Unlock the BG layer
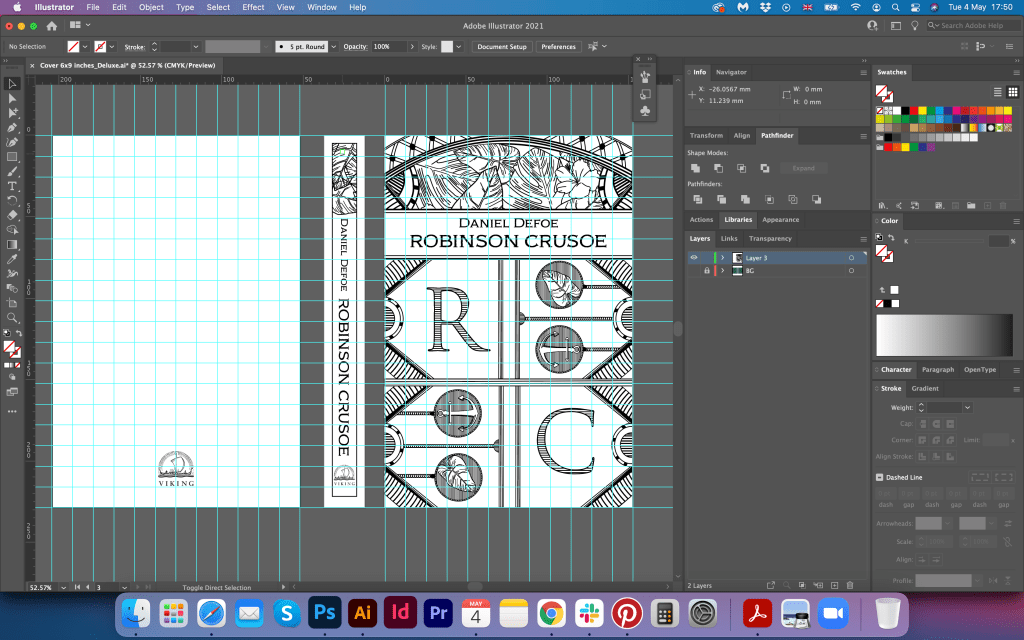 click(706, 271)
